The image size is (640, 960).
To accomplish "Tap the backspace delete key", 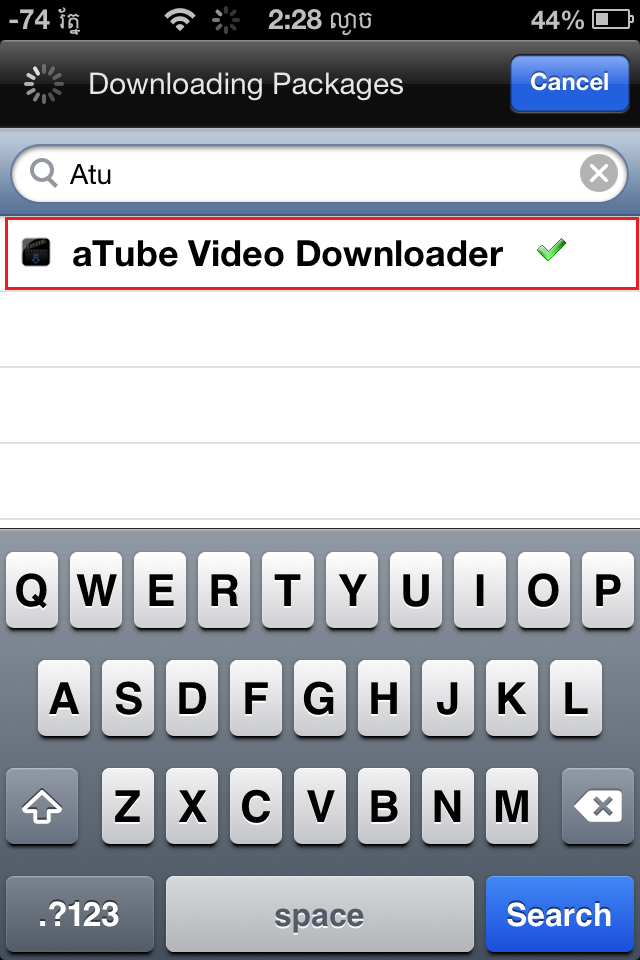I will point(598,806).
